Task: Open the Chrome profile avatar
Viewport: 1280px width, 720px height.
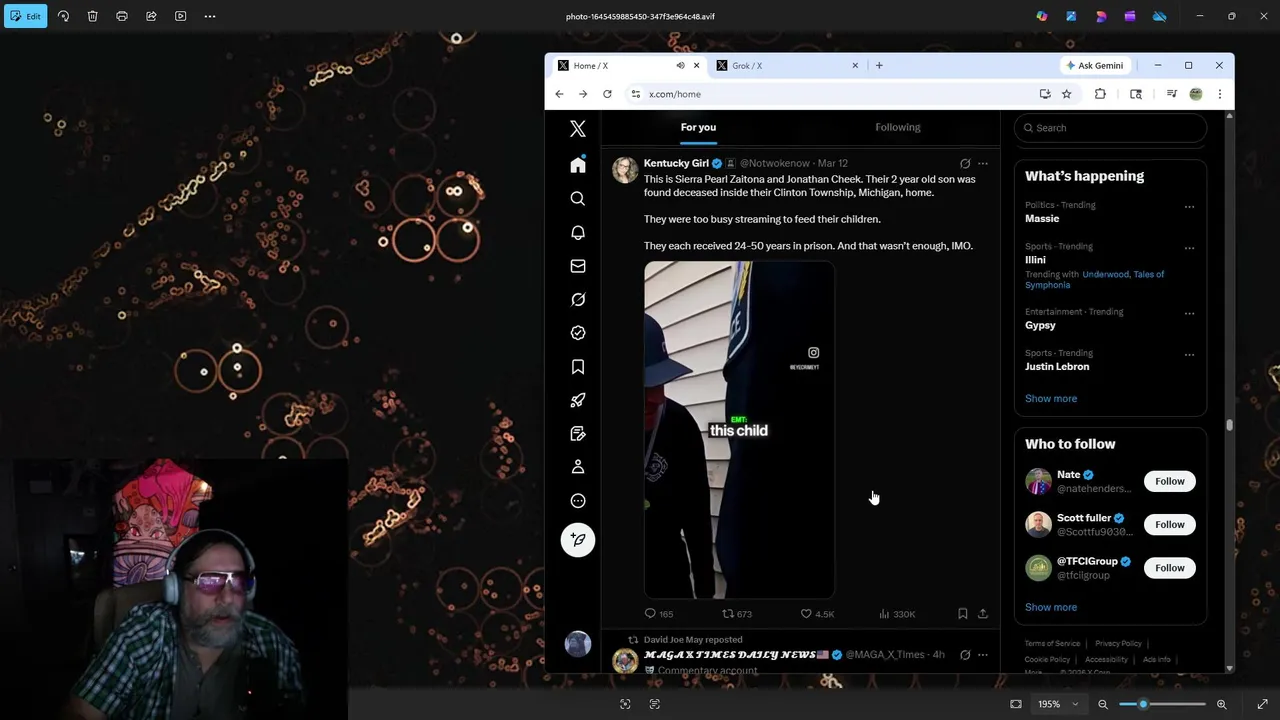Action: (x=1196, y=94)
